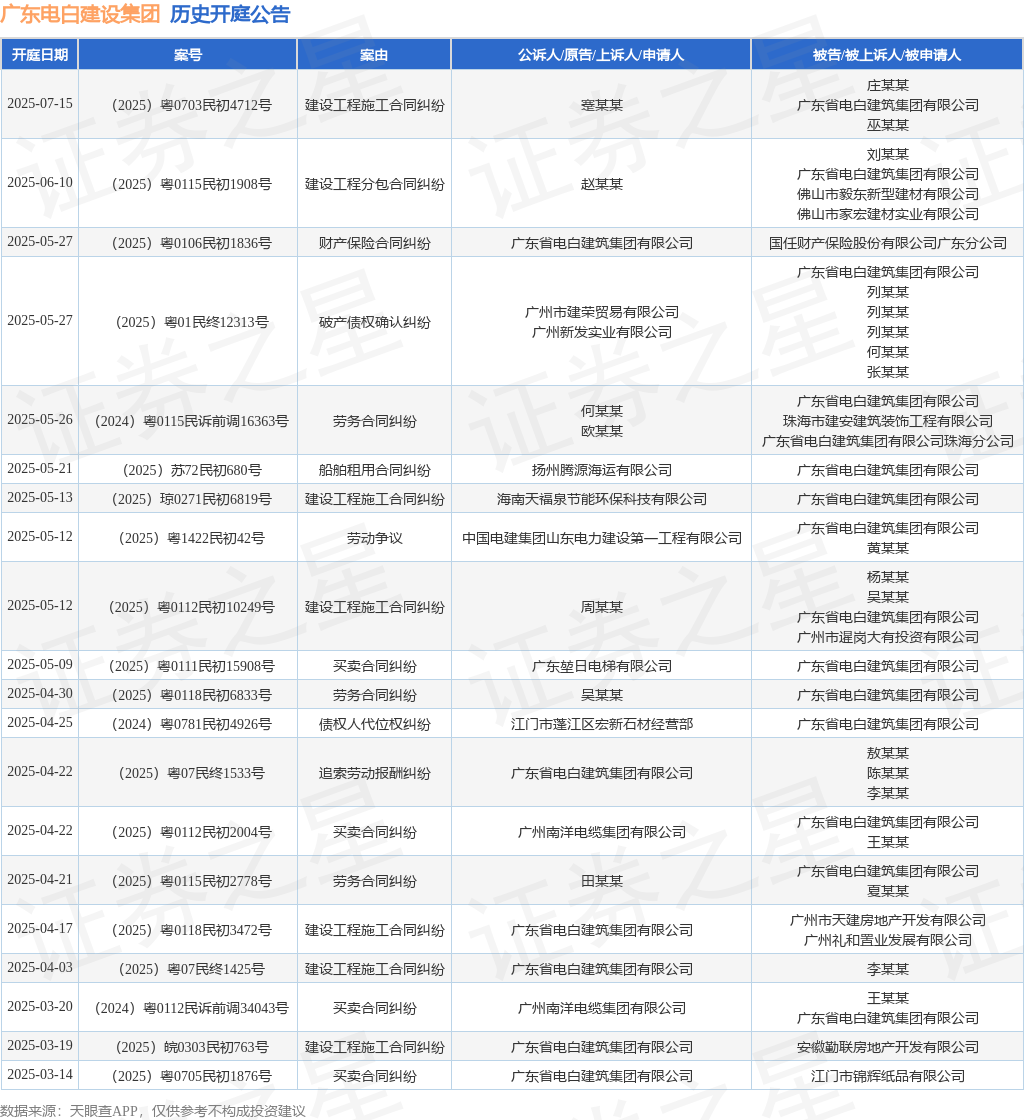Click 国任财产保险股份有限公司广东分公司

888,244
